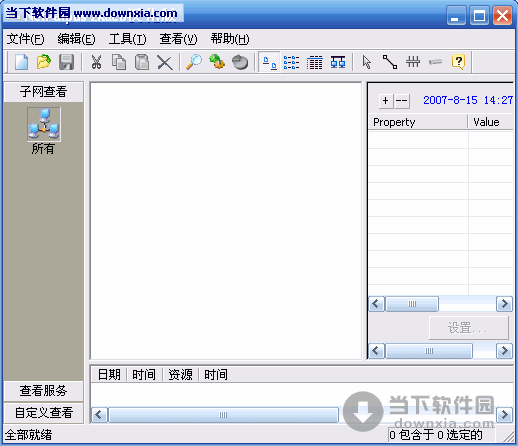The height and width of the screenshot is (446, 518).
Task: Open the 编辑(E) menu
Action: (76, 39)
